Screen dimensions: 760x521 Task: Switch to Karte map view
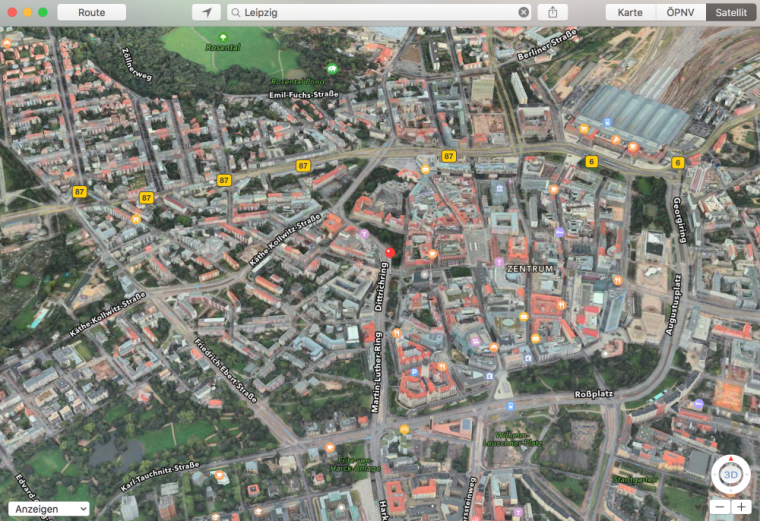pos(630,12)
